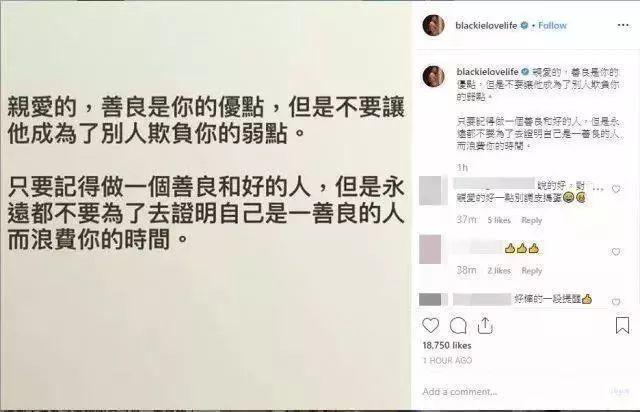The width and height of the screenshot is (640, 412).
Task: Like the first comment with heart
Action: pyautogui.click(x=616, y=189)
